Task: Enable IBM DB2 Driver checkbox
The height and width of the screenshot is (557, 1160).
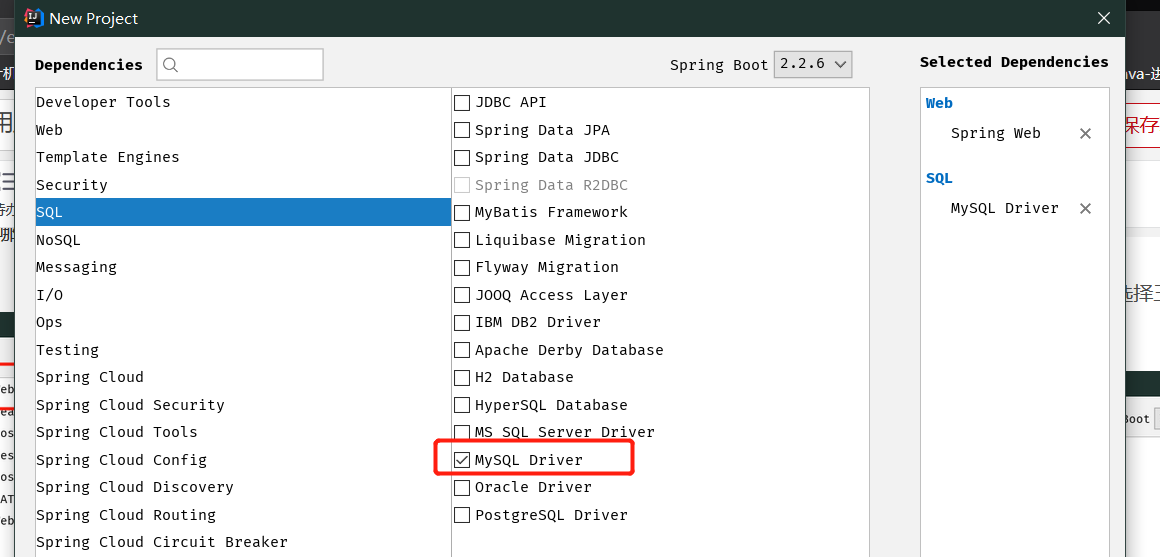Action: [462, 323]
